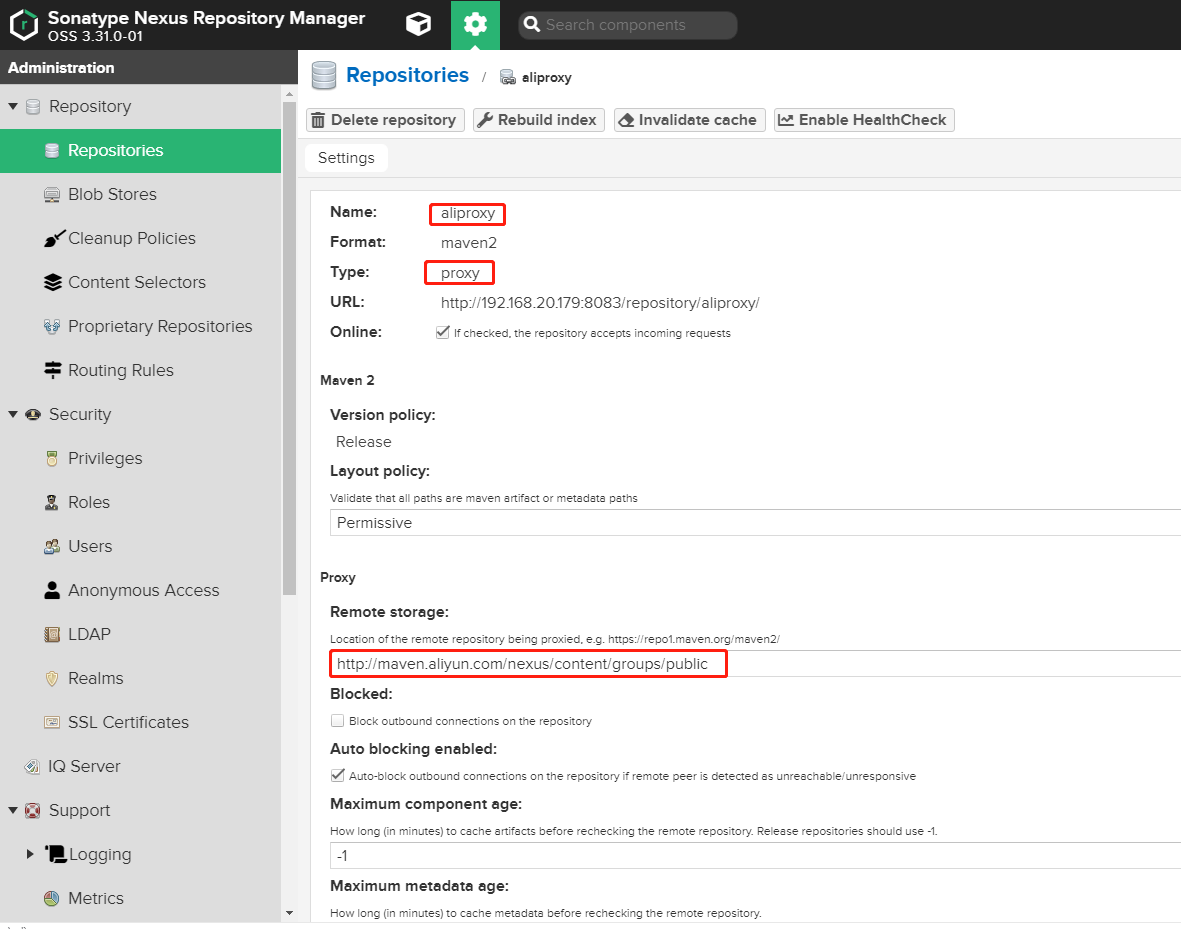Click sidebar scrollbar up arrow
Image resolution: width=1181 pixels, height=929 pixels.
(x=289, y=94)
